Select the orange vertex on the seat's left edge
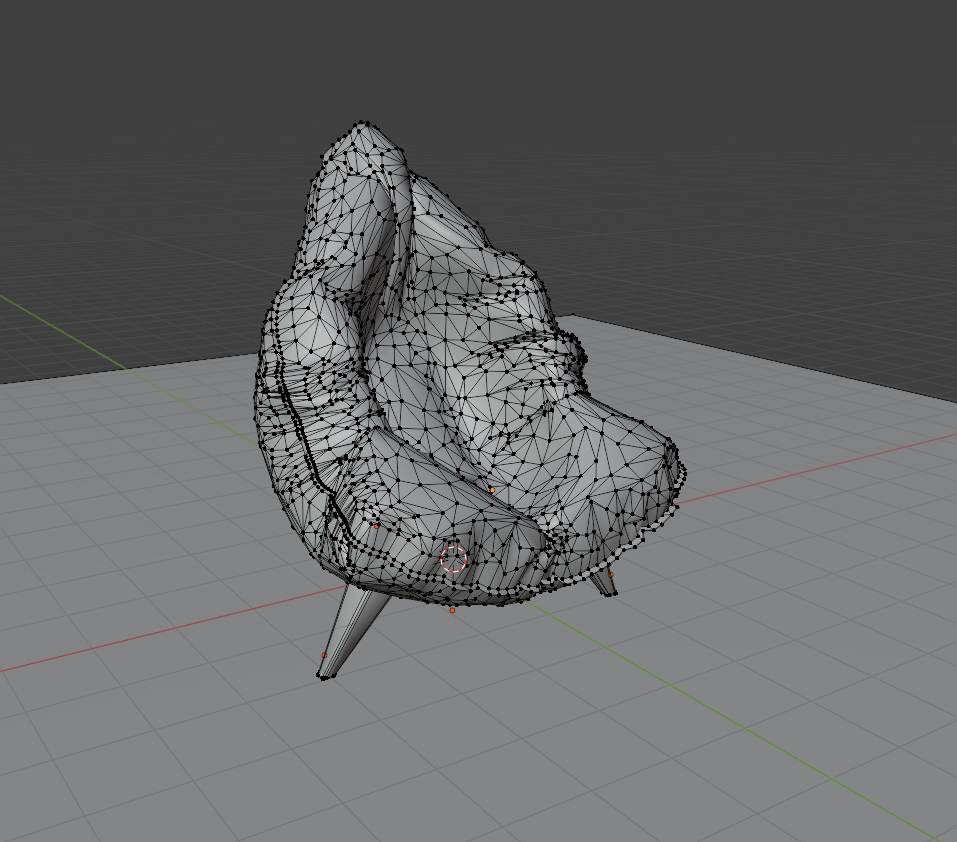 377,526
